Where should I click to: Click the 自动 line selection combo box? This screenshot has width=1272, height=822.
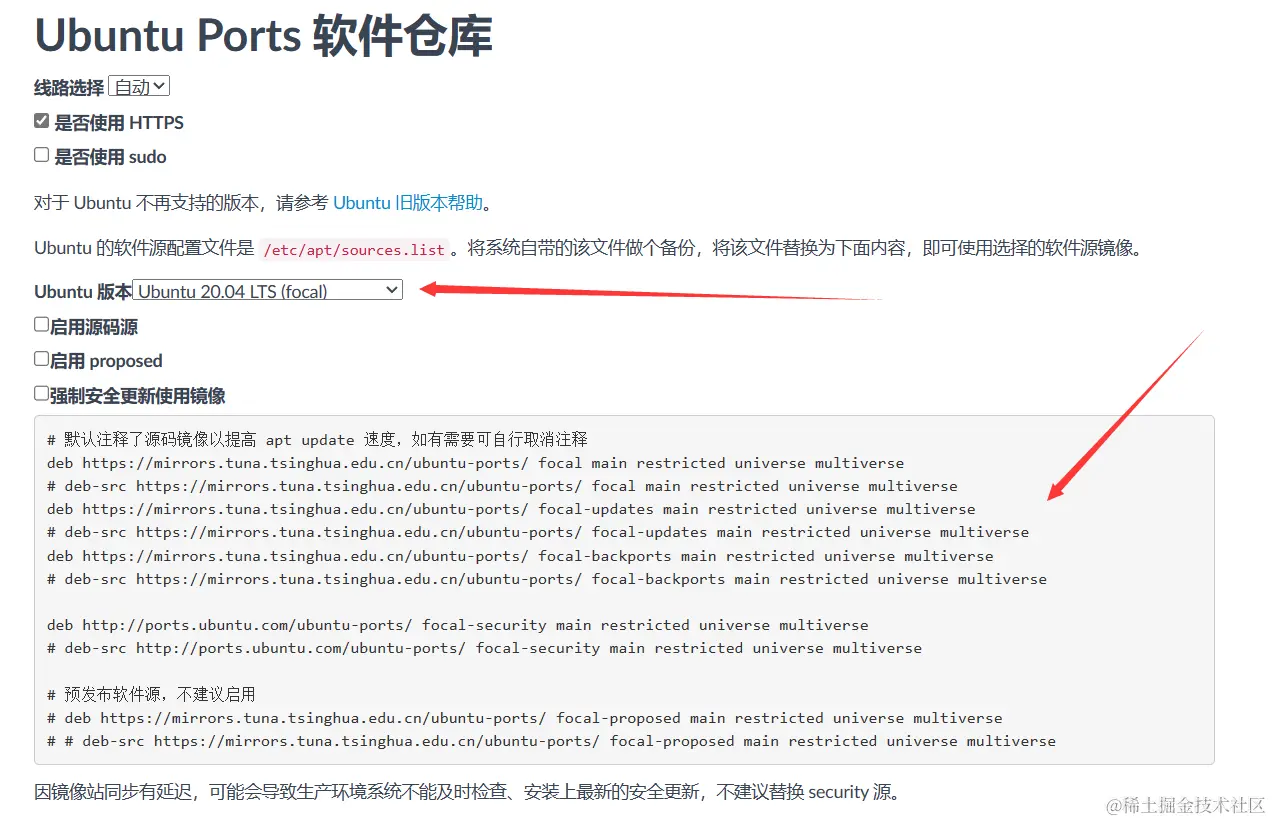(x=138, y=86)
